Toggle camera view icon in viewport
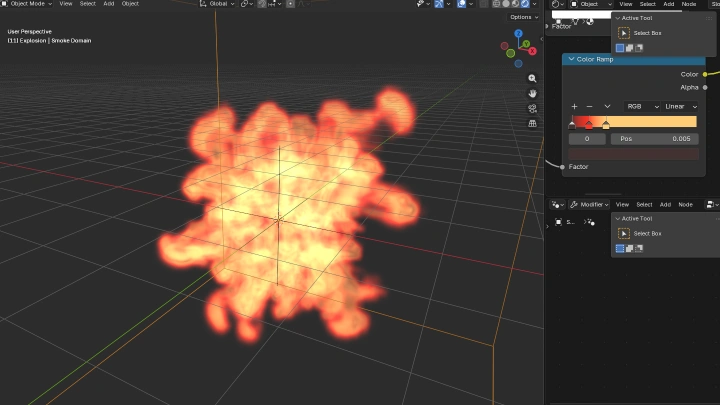The width and height of the screenshot is (720, 405). pos(532,108)
